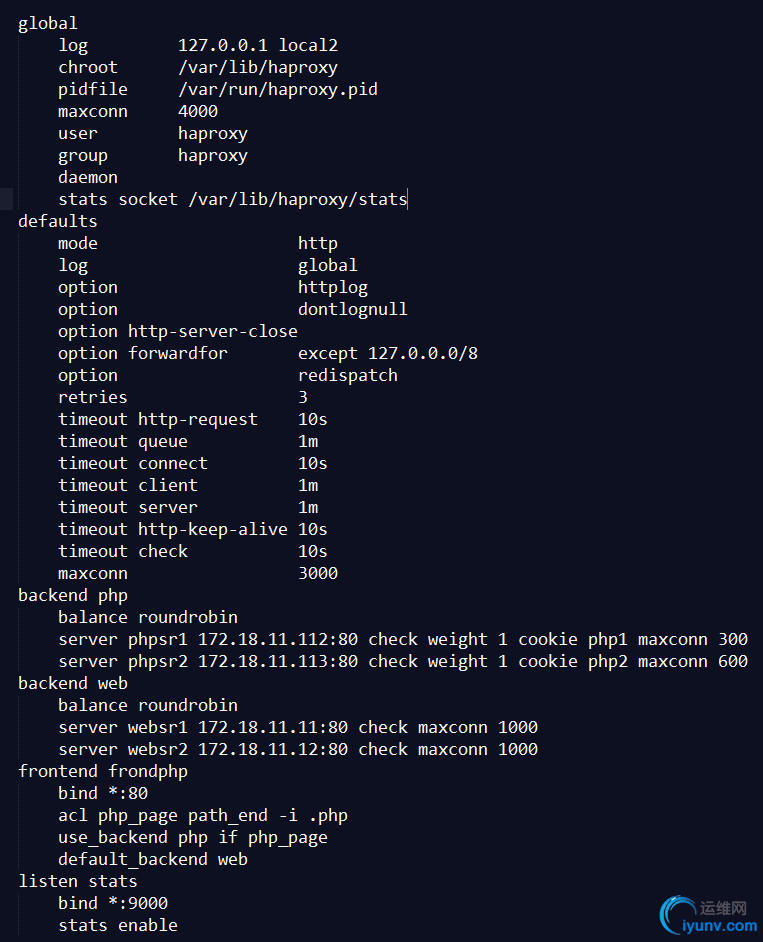Click the 'acl php_page path_end' line
Viewport: 763px width, 942px height.
[202, 815]
